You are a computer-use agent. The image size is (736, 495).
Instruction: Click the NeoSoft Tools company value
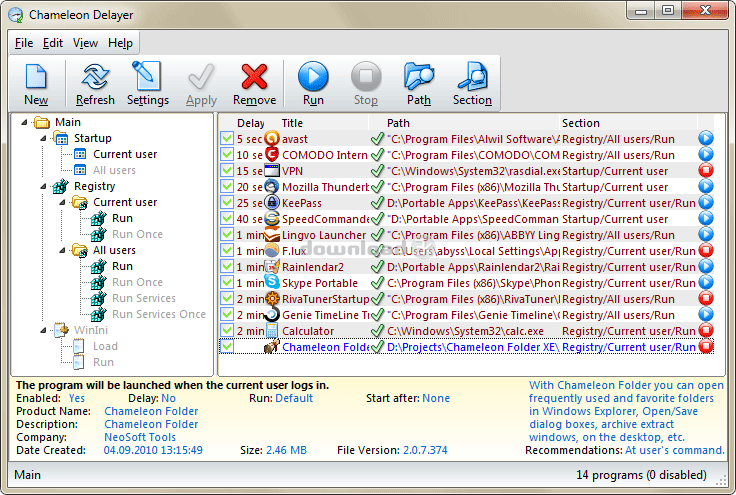[x=140, y=437]
